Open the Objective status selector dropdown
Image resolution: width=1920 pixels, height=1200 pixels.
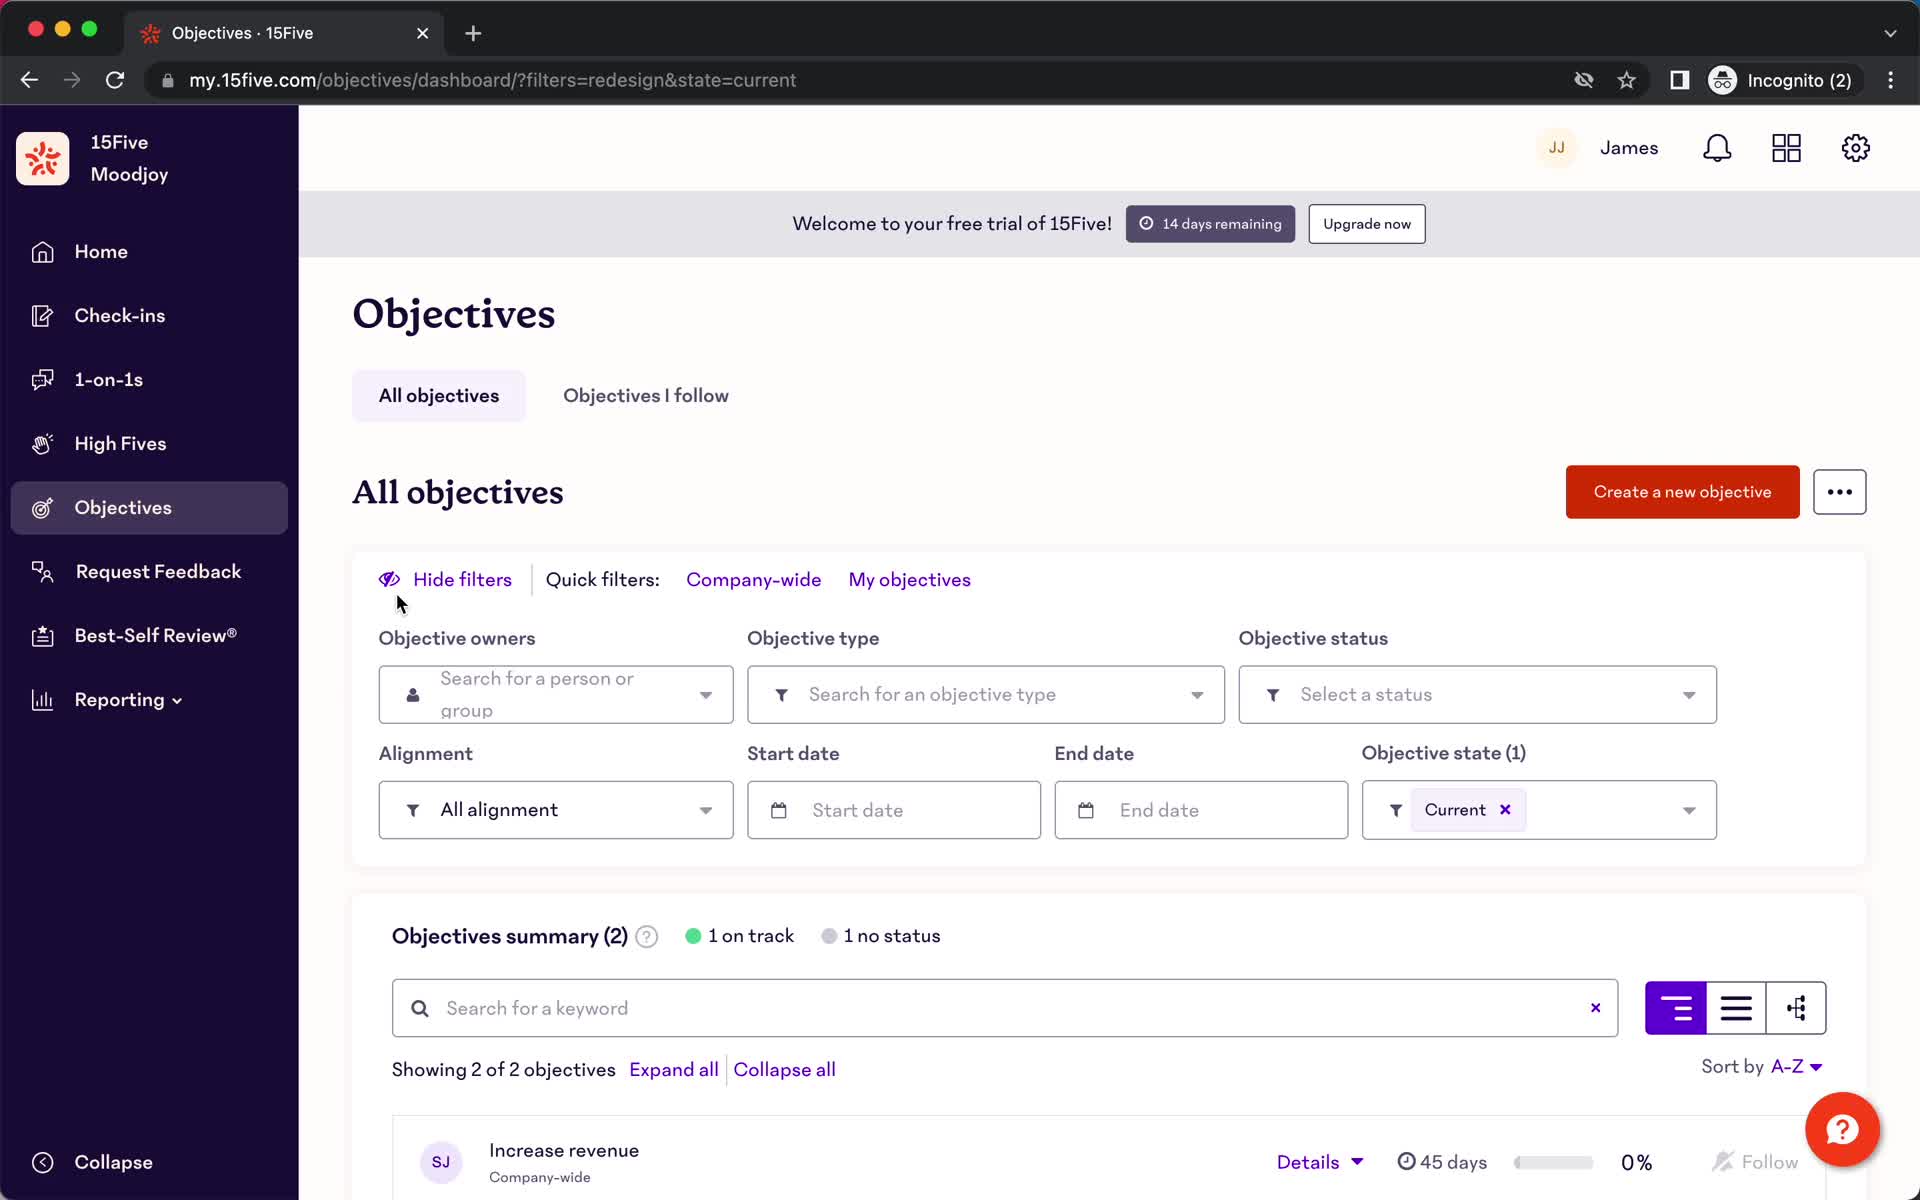[1476, 694]
